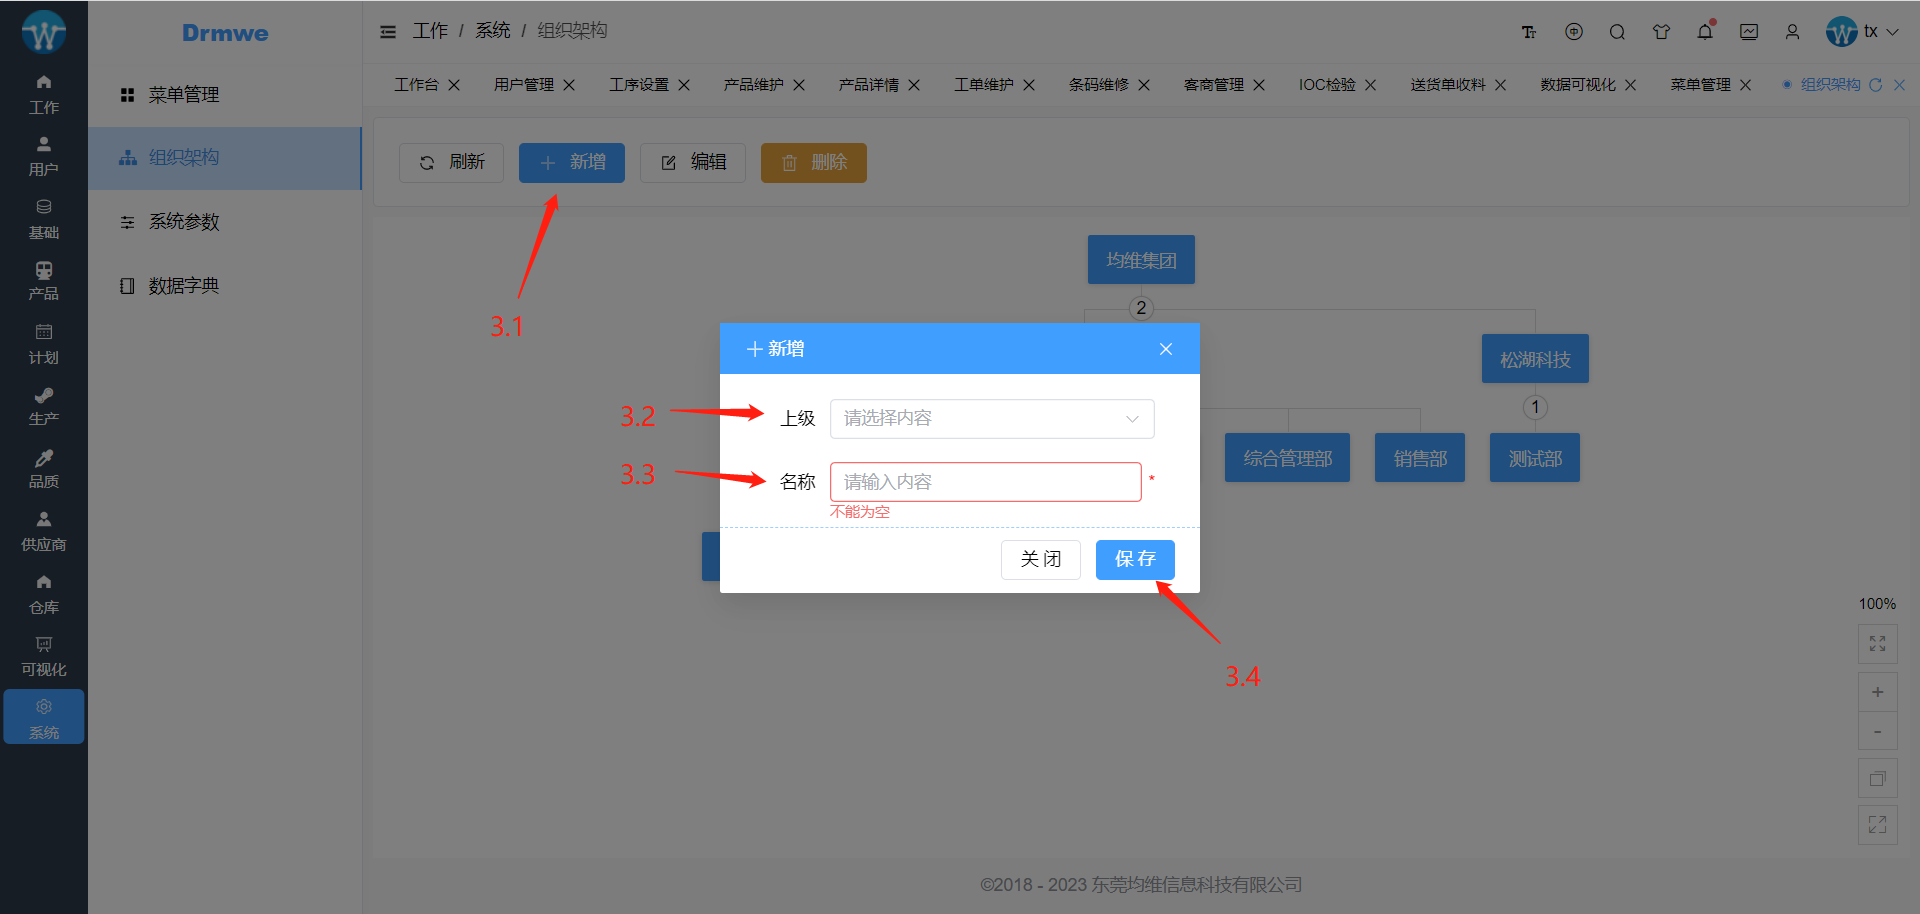Select 系统参数 in the side menu
1920x914 pixels.
tap(184, 222)
